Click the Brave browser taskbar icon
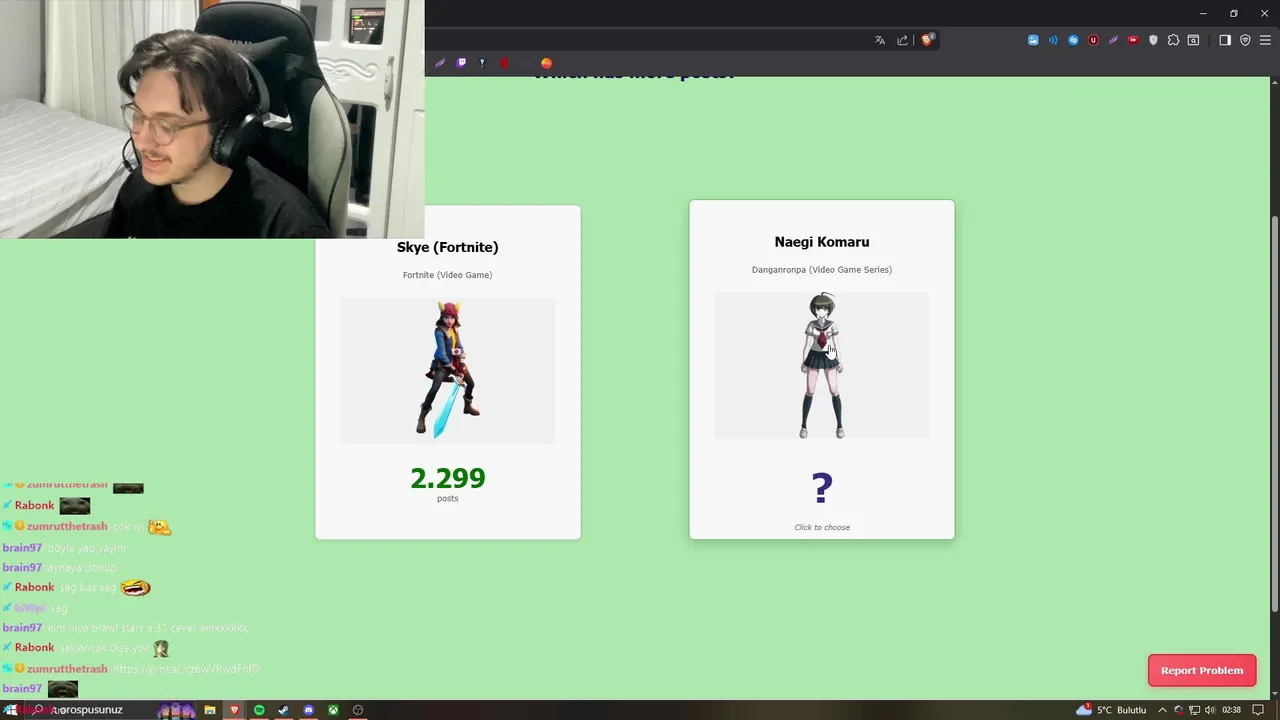 point(235,710)
